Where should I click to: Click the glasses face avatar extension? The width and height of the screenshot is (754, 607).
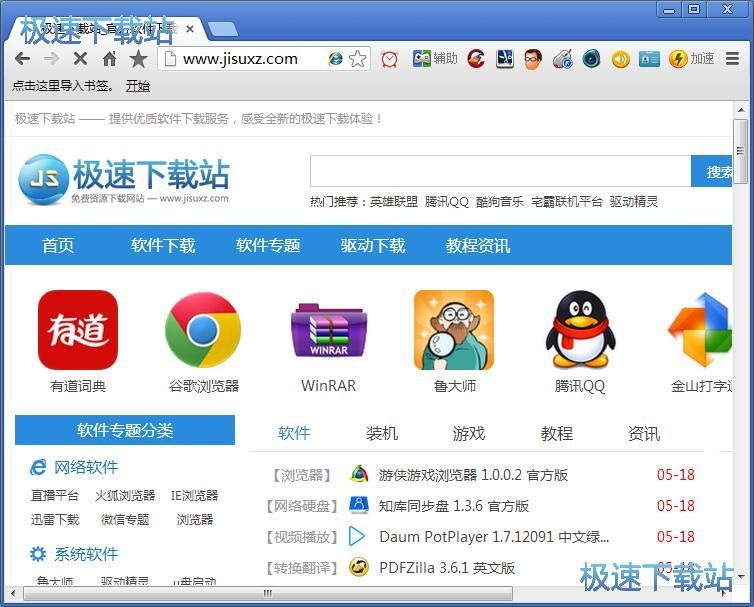(533, 59)
